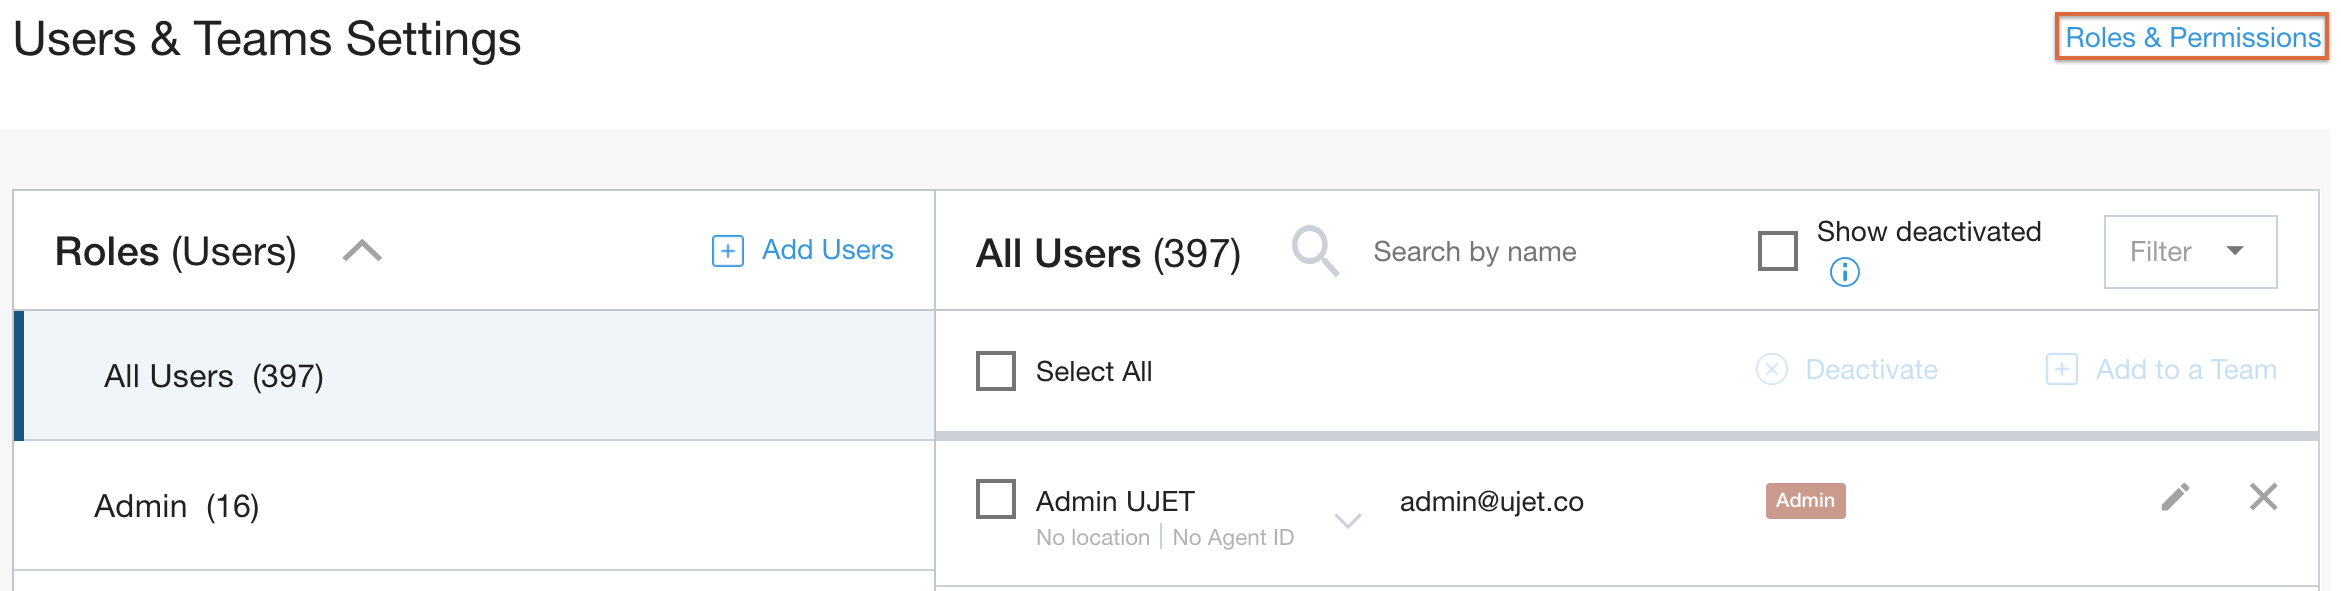
Task: Click the info icon under Show deactivated
Action: pyautogui.click(x=1843, y=271)
